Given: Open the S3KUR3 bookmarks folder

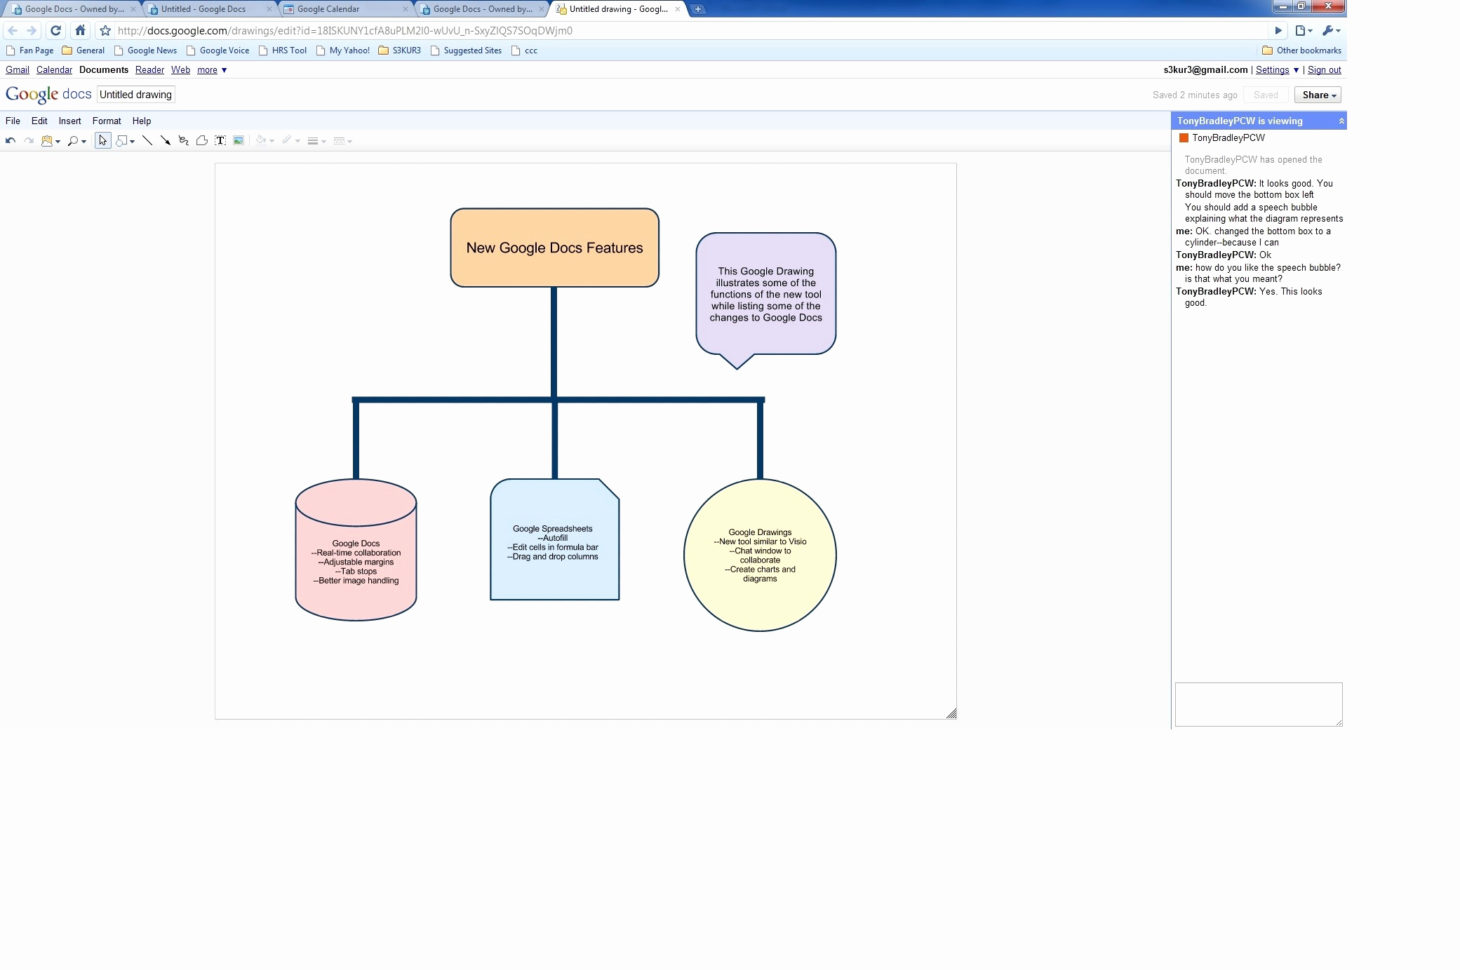Looking at the screenshot, I should (400, 50).
